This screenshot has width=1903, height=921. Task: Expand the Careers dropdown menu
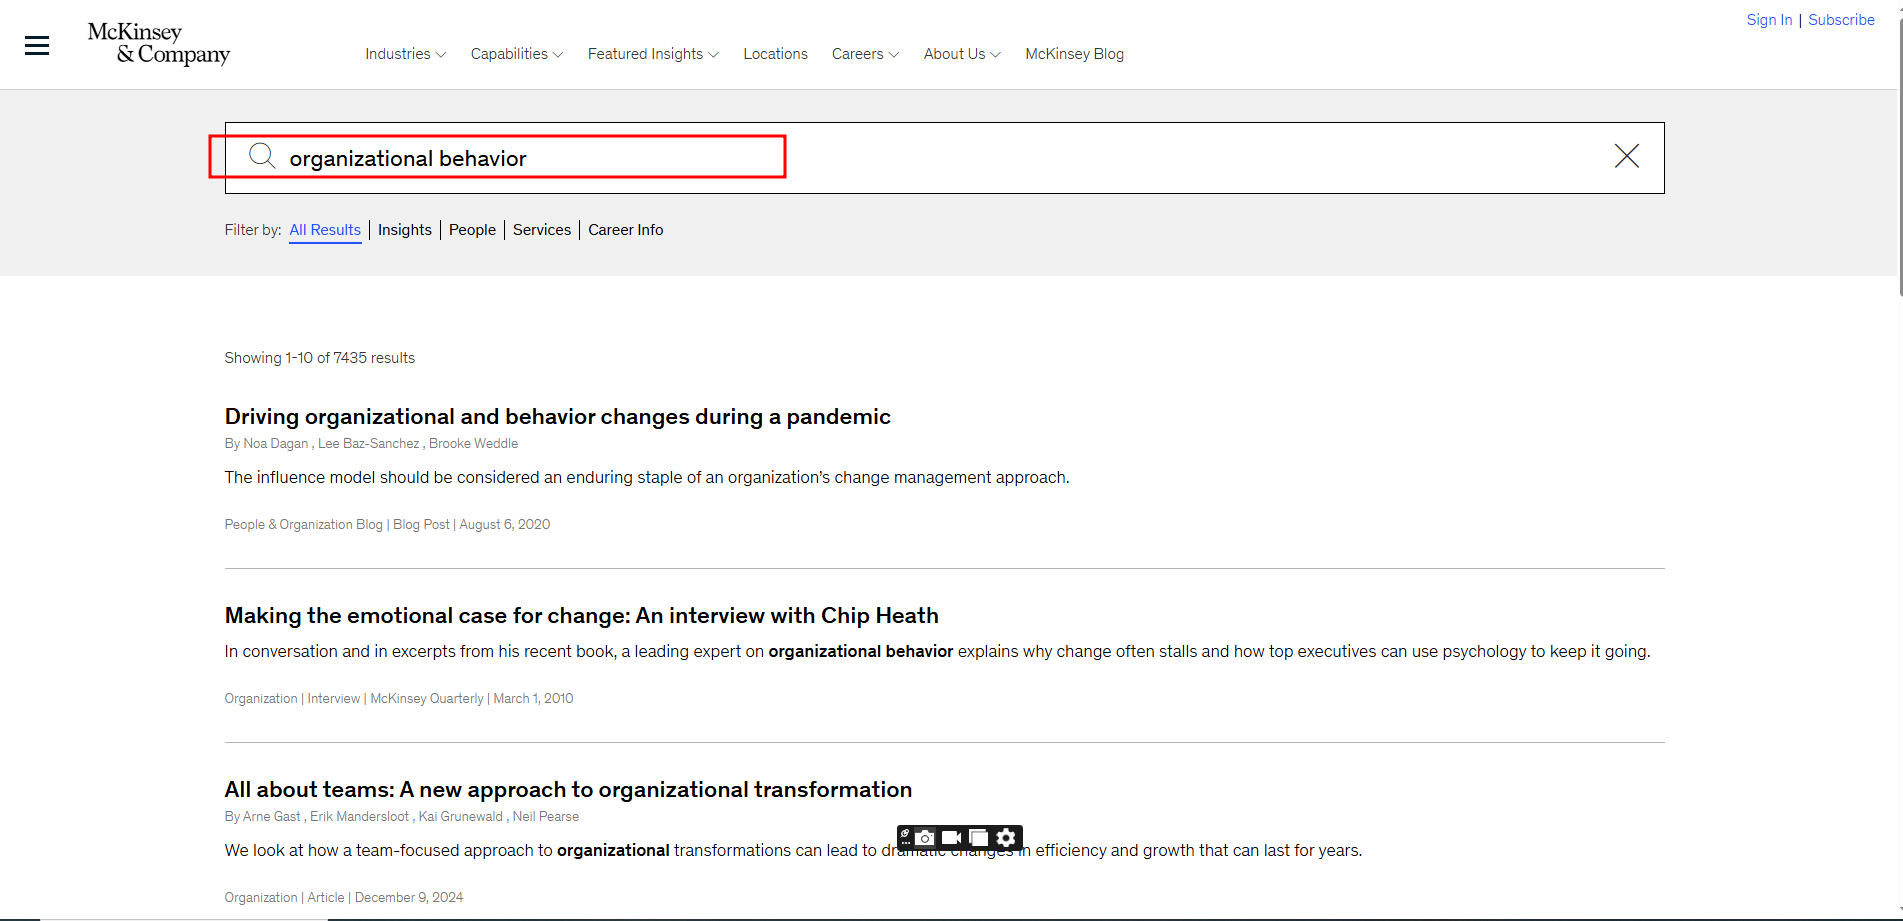pyautogui.click(x=865, y=54)
